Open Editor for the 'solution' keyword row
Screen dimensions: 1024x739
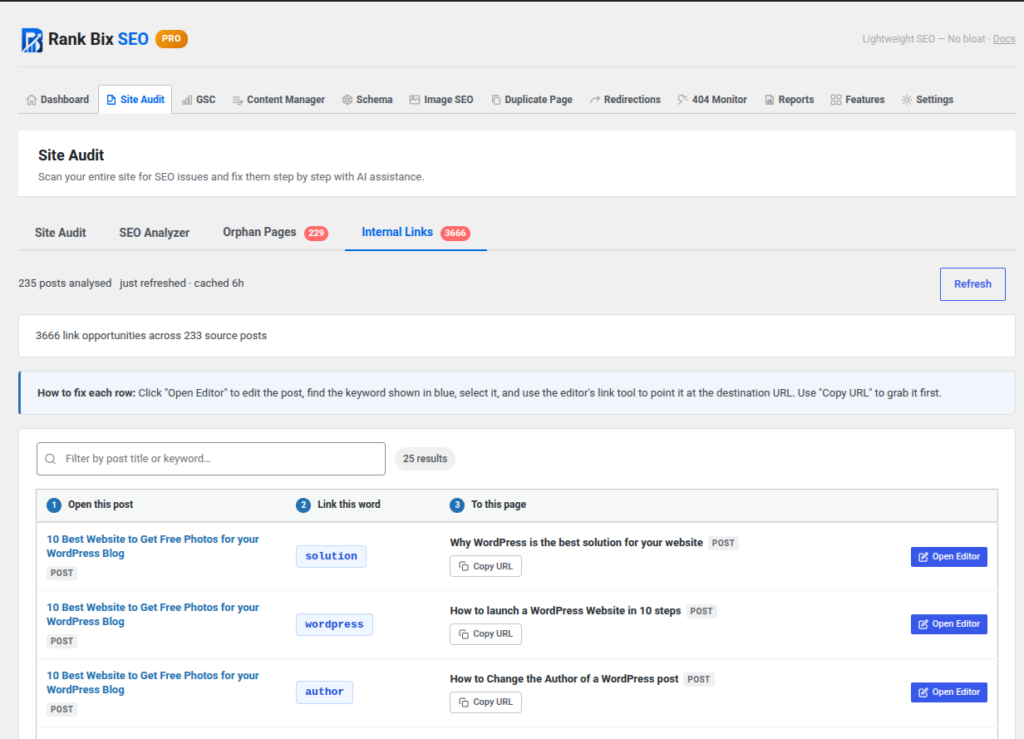click(949, 557)
